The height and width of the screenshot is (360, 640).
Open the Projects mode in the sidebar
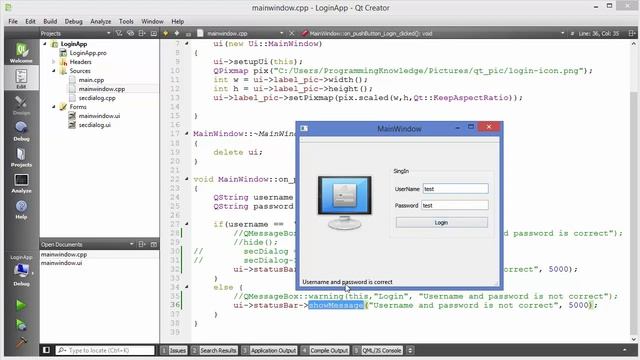coord(21,157)
